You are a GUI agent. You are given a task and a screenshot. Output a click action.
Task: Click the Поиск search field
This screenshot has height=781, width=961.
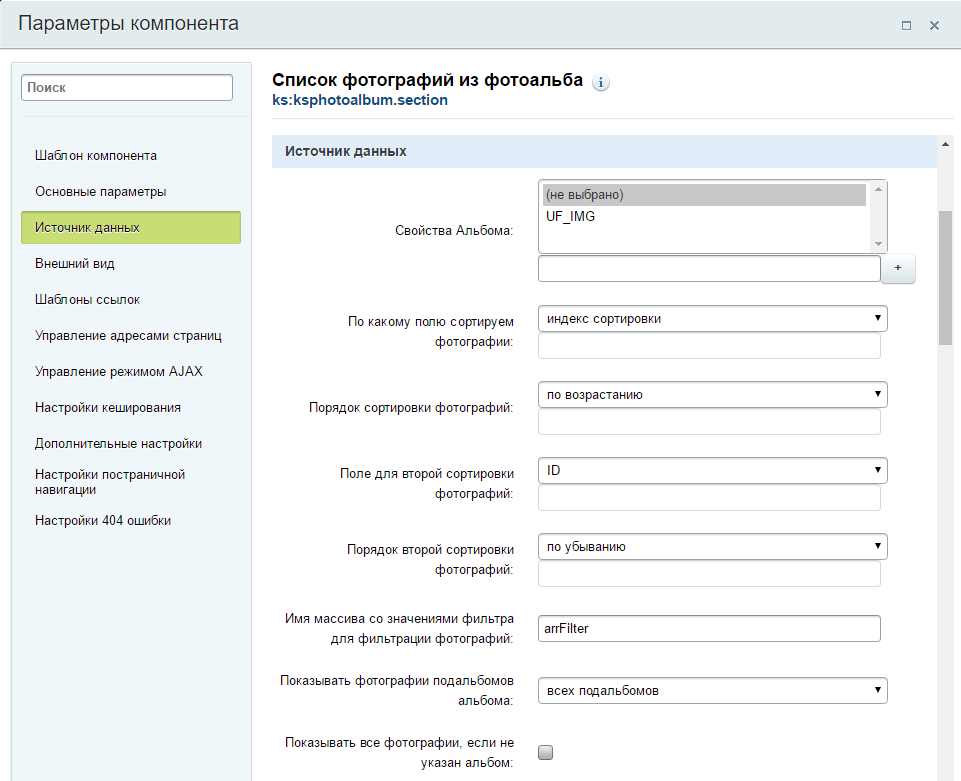(x=127, y=88)
